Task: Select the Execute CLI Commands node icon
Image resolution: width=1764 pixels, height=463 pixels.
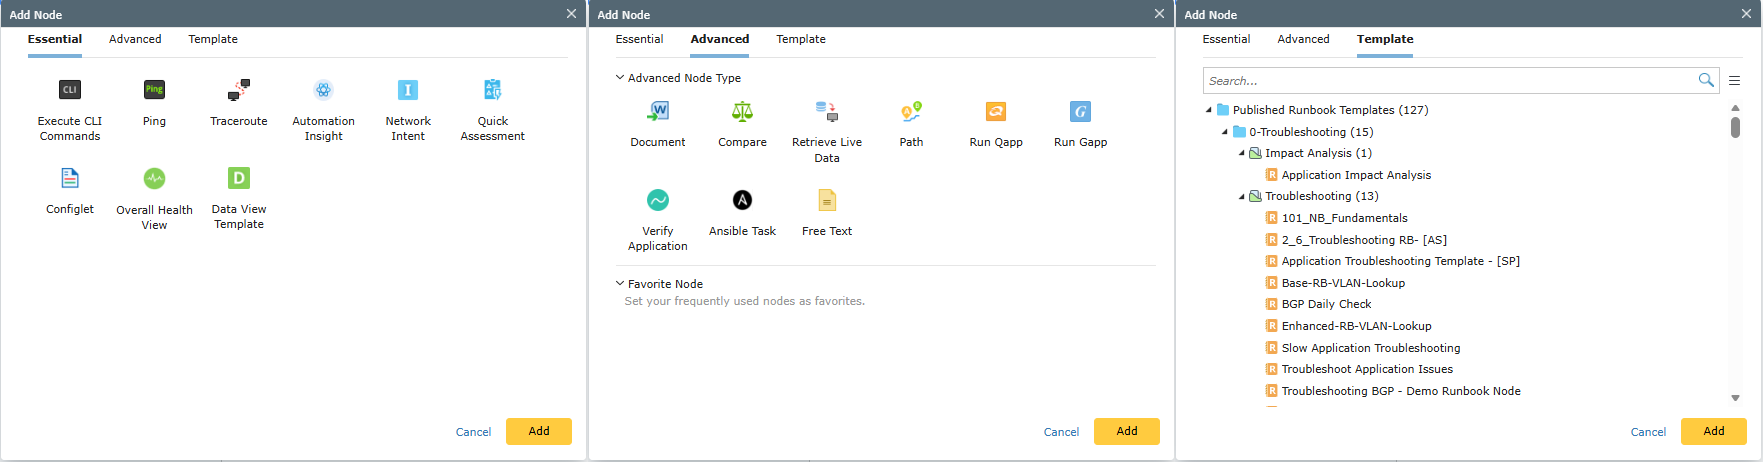Action: (70, 90)
